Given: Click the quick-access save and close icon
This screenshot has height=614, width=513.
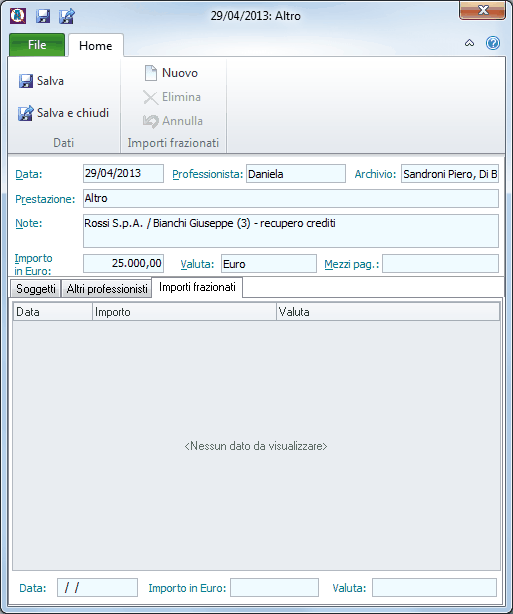Looking at the screenshot, I should tap(67, 16).
